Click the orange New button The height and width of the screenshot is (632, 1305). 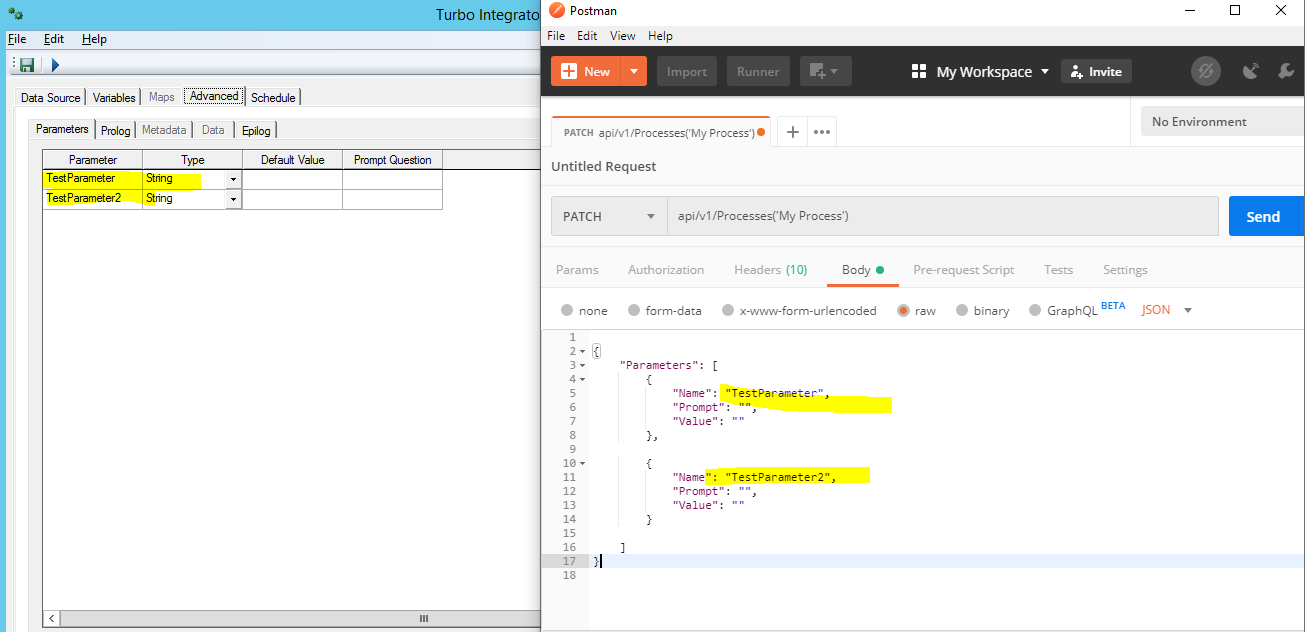pos(586,71)
